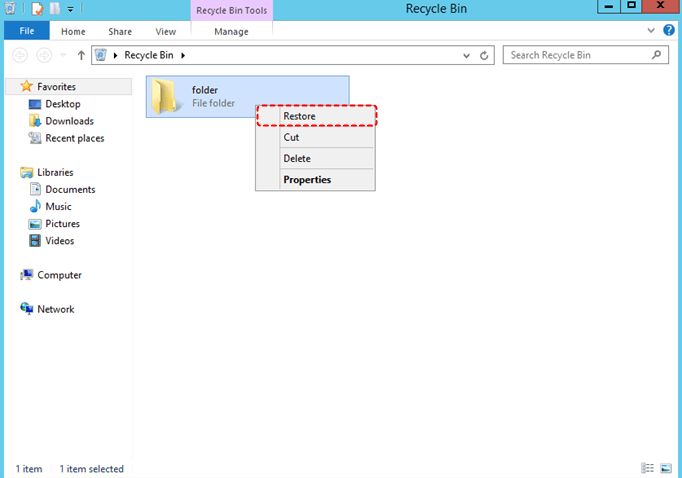Image resolution: width=682 pixels, height=478 pixels.
Task: Click the Recycle Bin Tools contextual tab header
Action: tap(231, 10)
